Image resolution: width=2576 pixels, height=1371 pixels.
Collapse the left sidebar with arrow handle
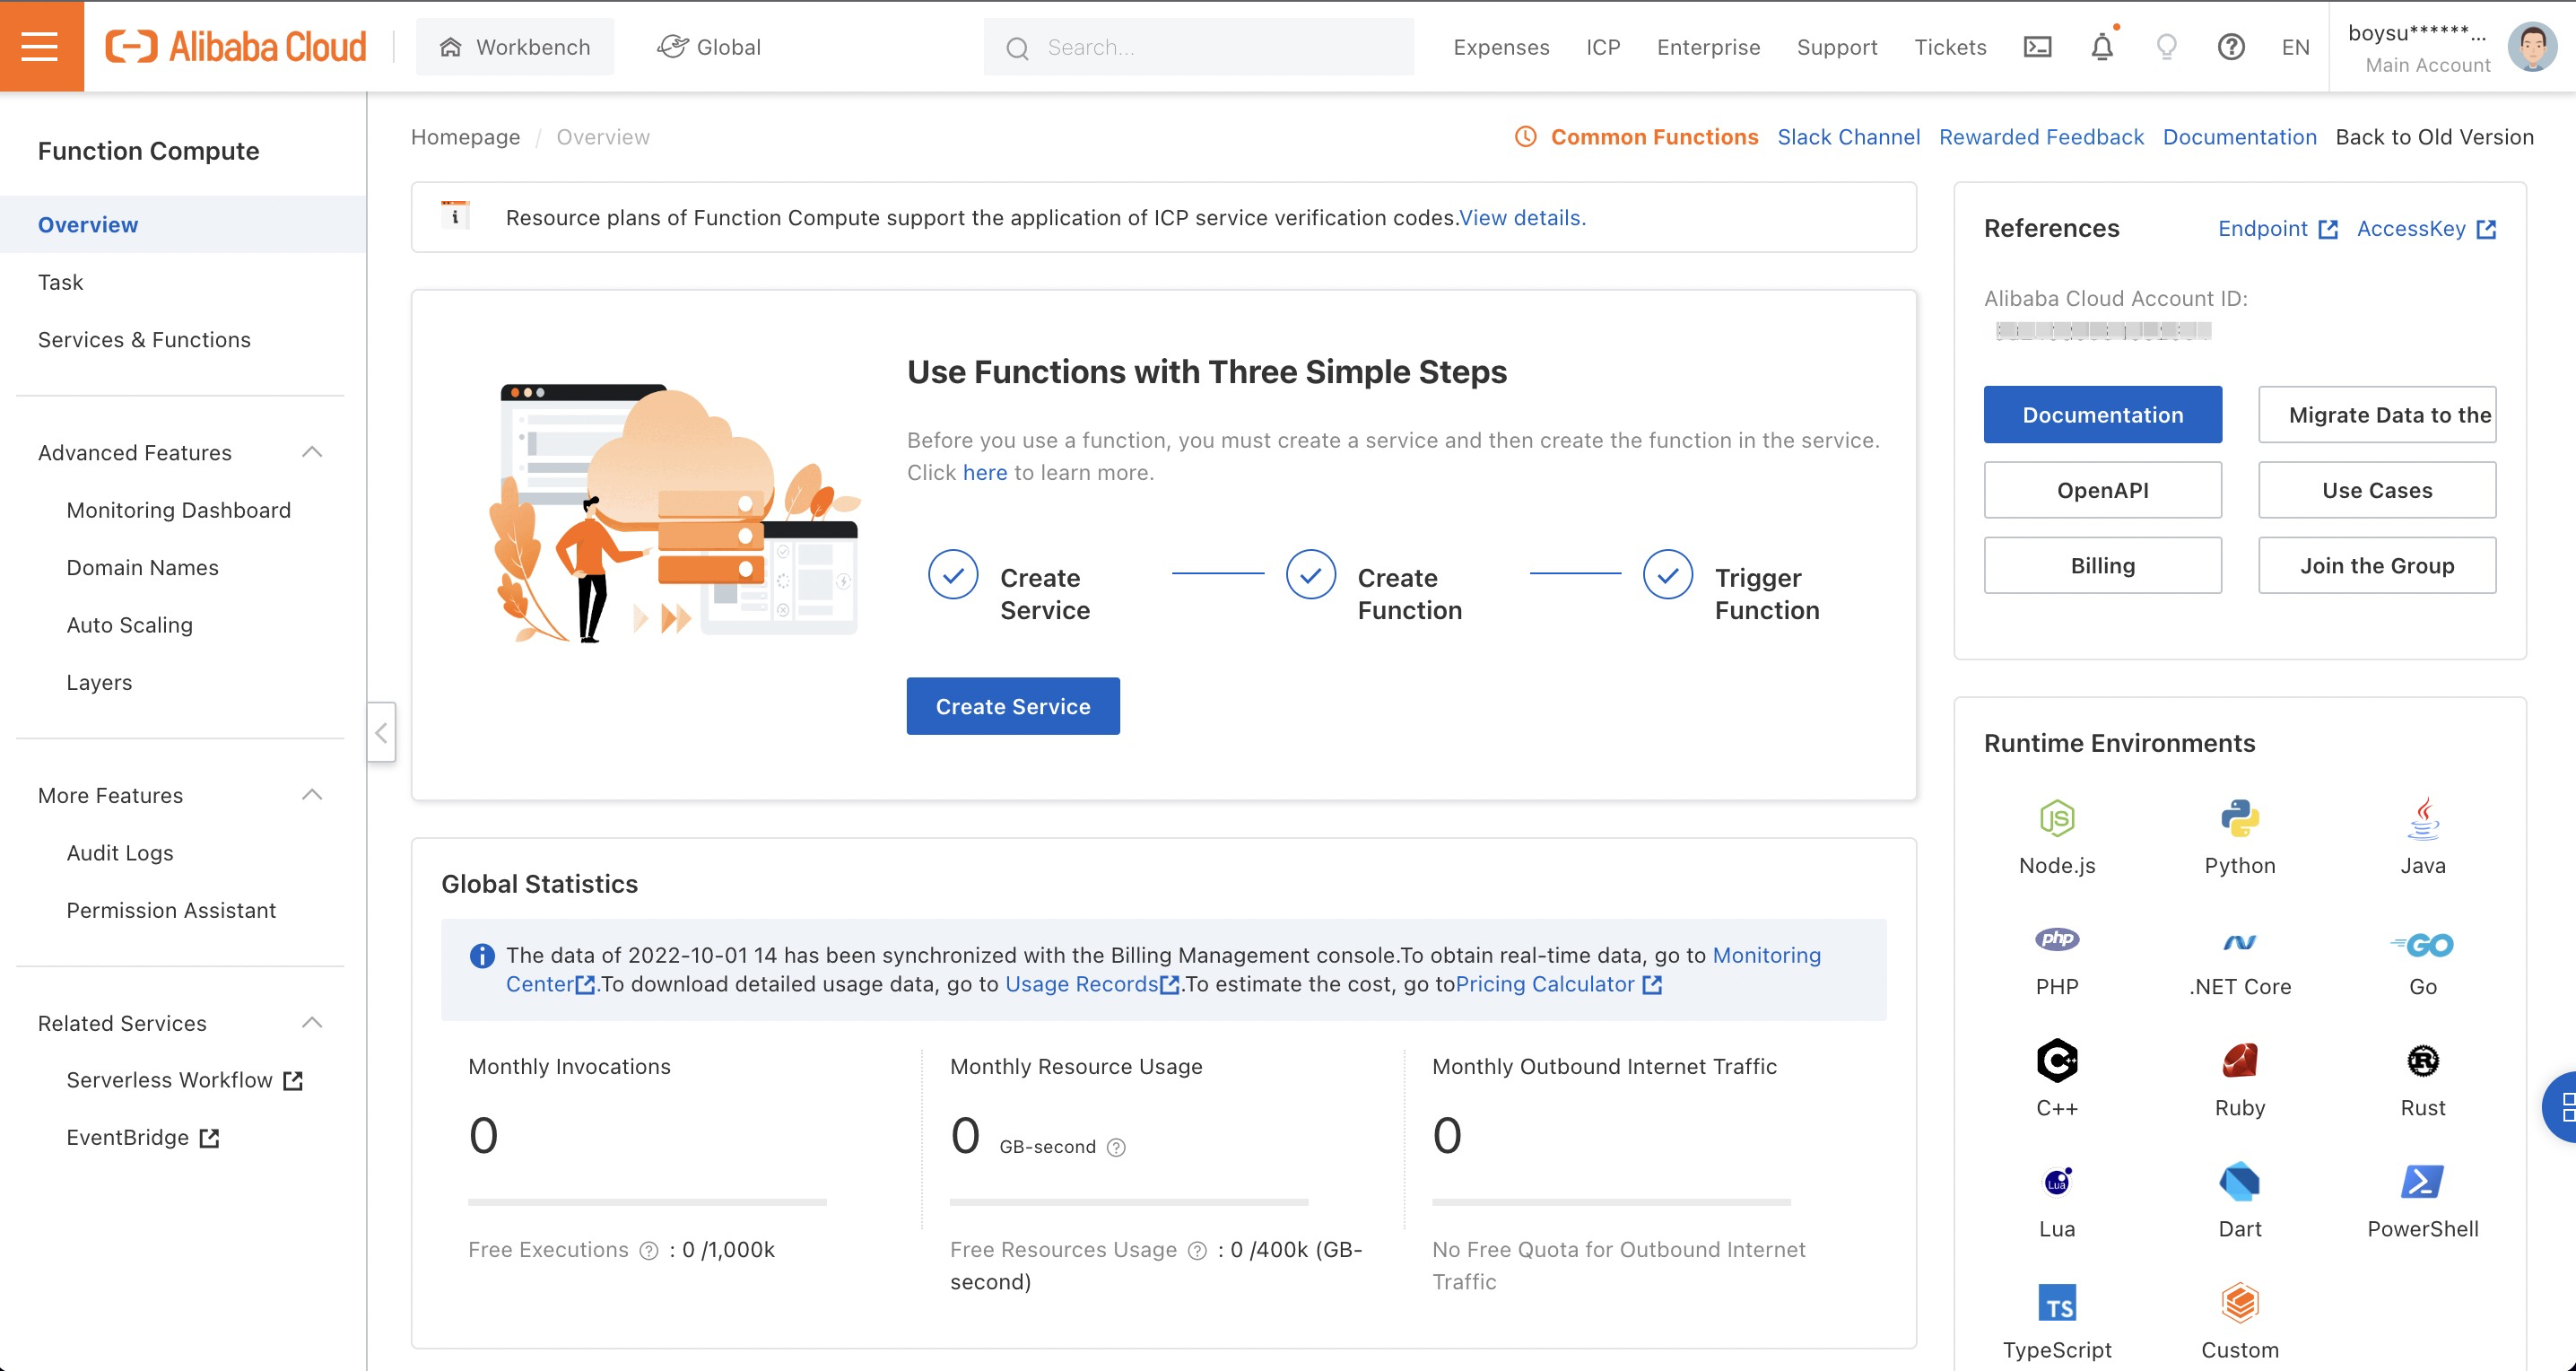point(381,733)
